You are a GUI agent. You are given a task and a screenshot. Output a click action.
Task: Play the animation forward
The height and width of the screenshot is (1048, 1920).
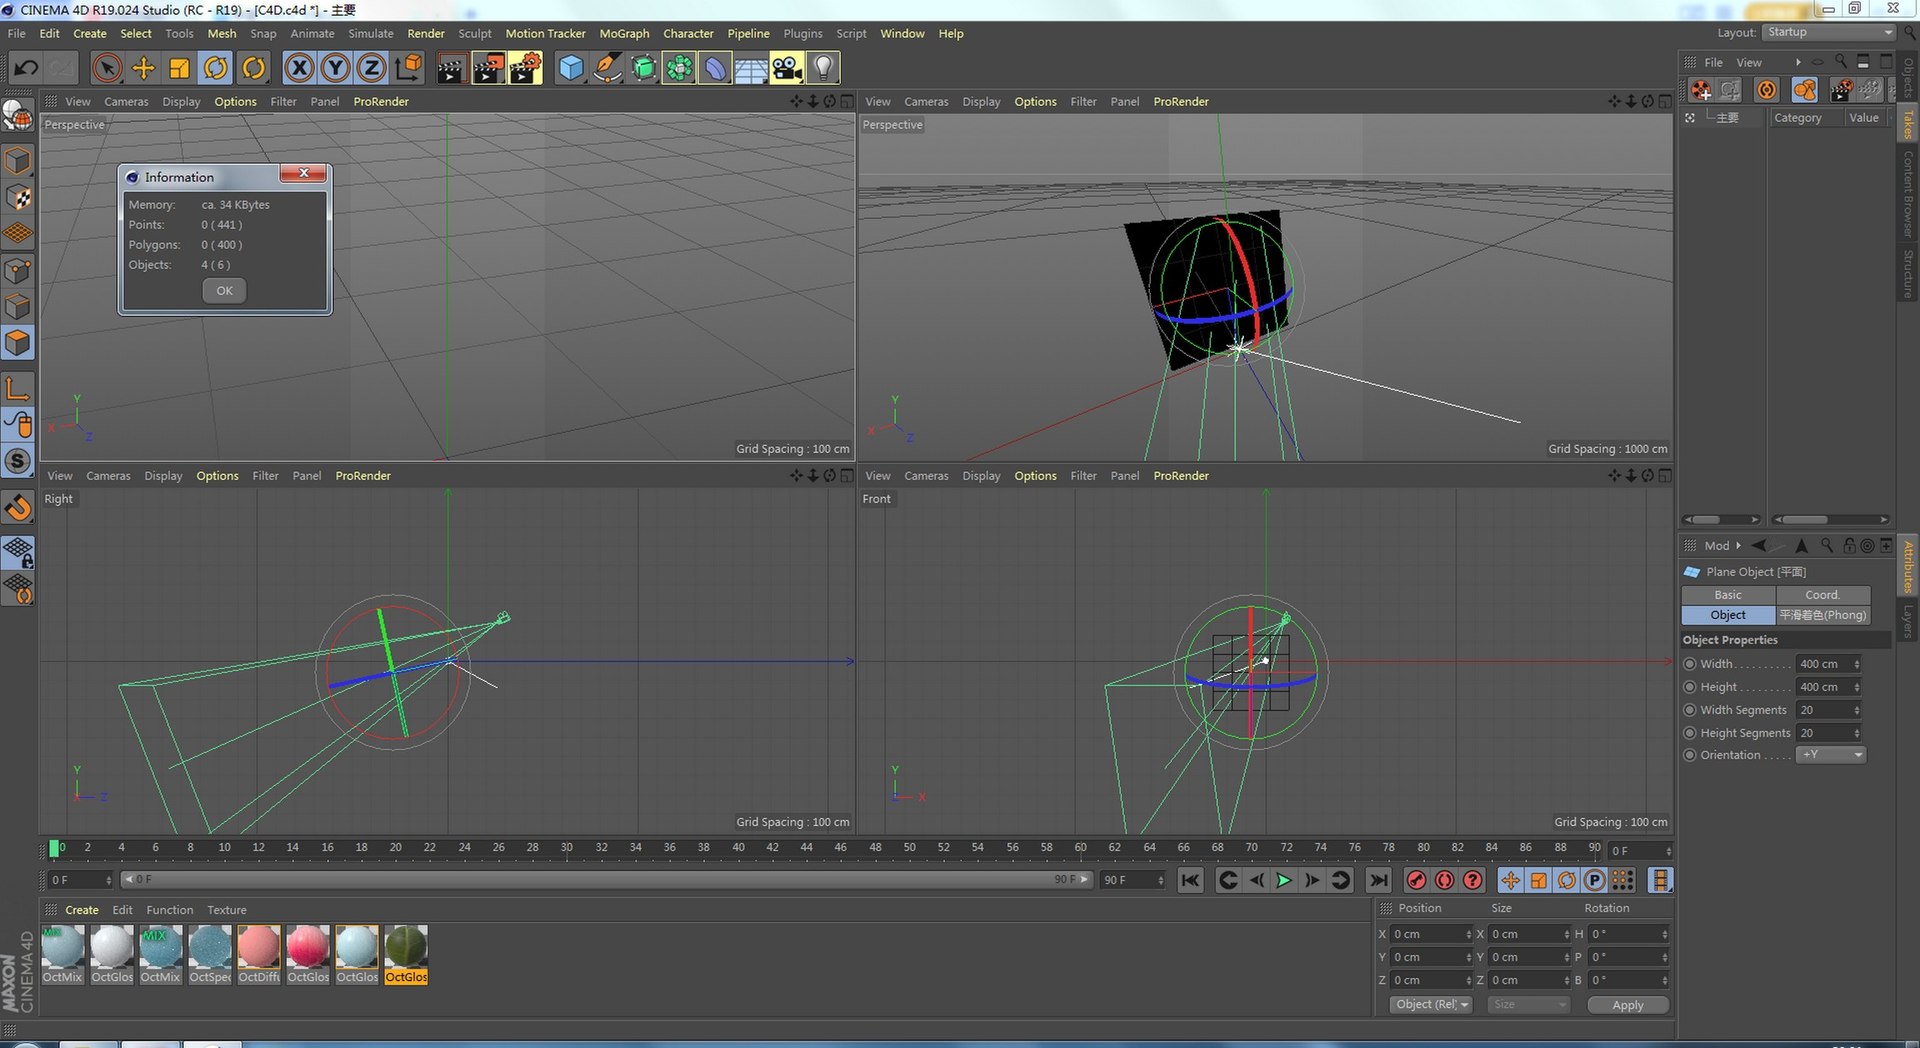[x=1284, y=880]
